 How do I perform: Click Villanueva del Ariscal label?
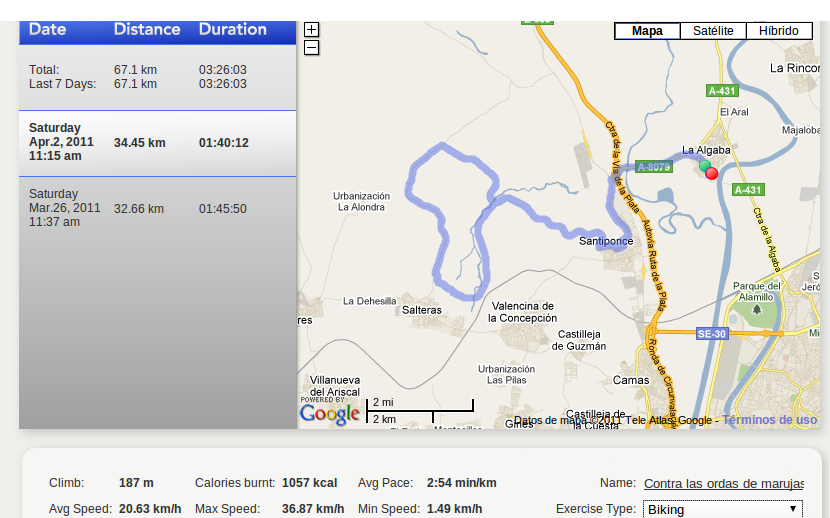335,386
